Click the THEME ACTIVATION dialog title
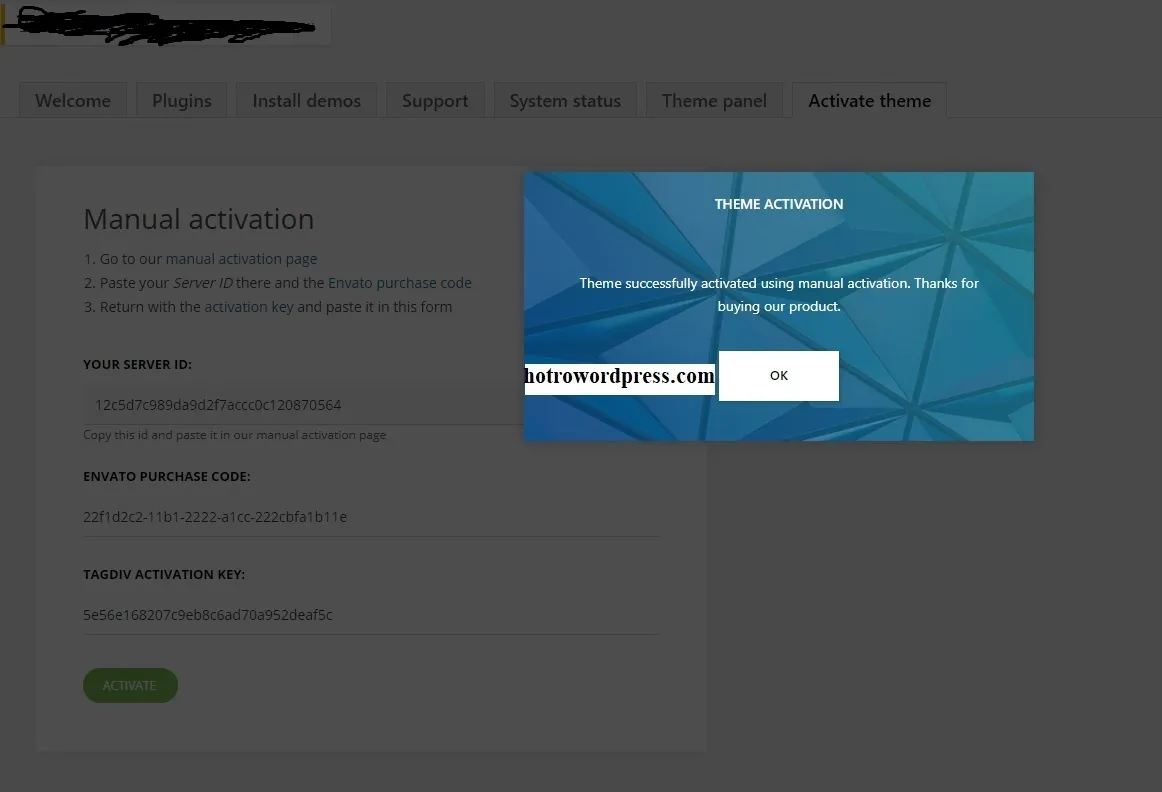1162x792 pixels. point(778,203)
